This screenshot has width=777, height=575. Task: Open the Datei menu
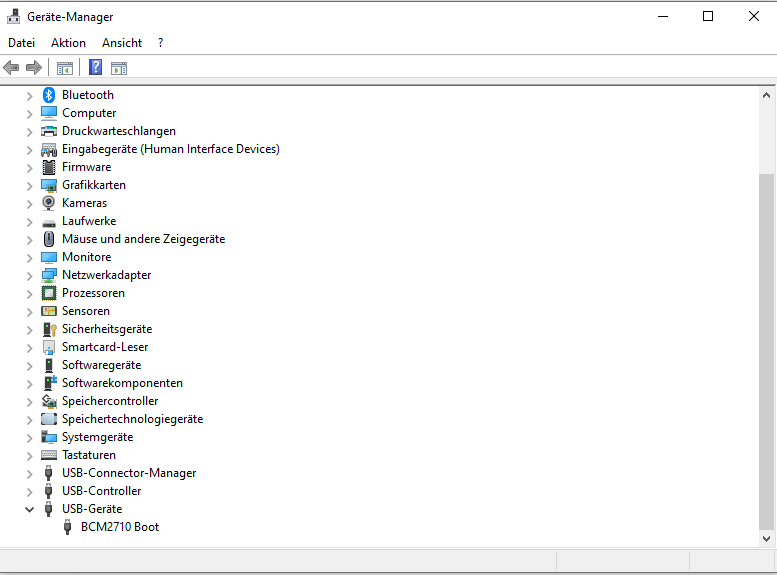[21, 43]
